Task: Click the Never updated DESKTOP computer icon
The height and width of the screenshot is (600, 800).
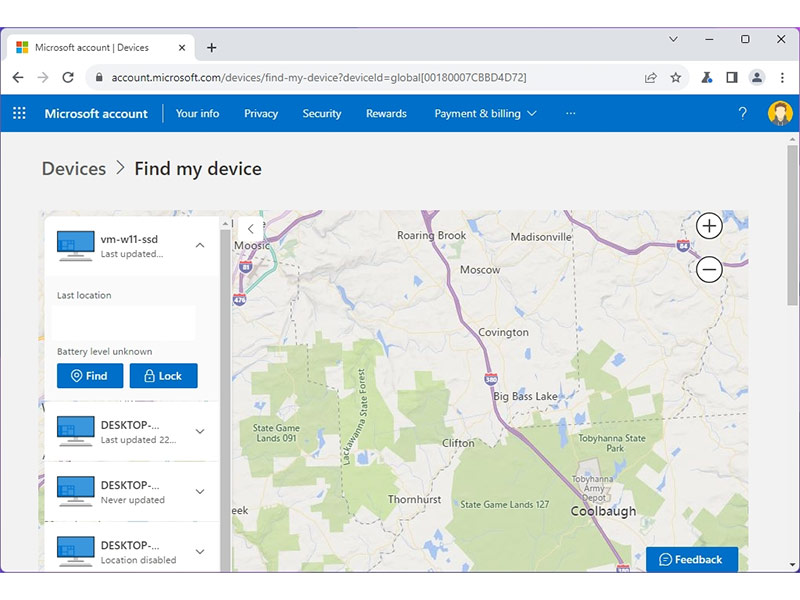Action: click(76, 491)
